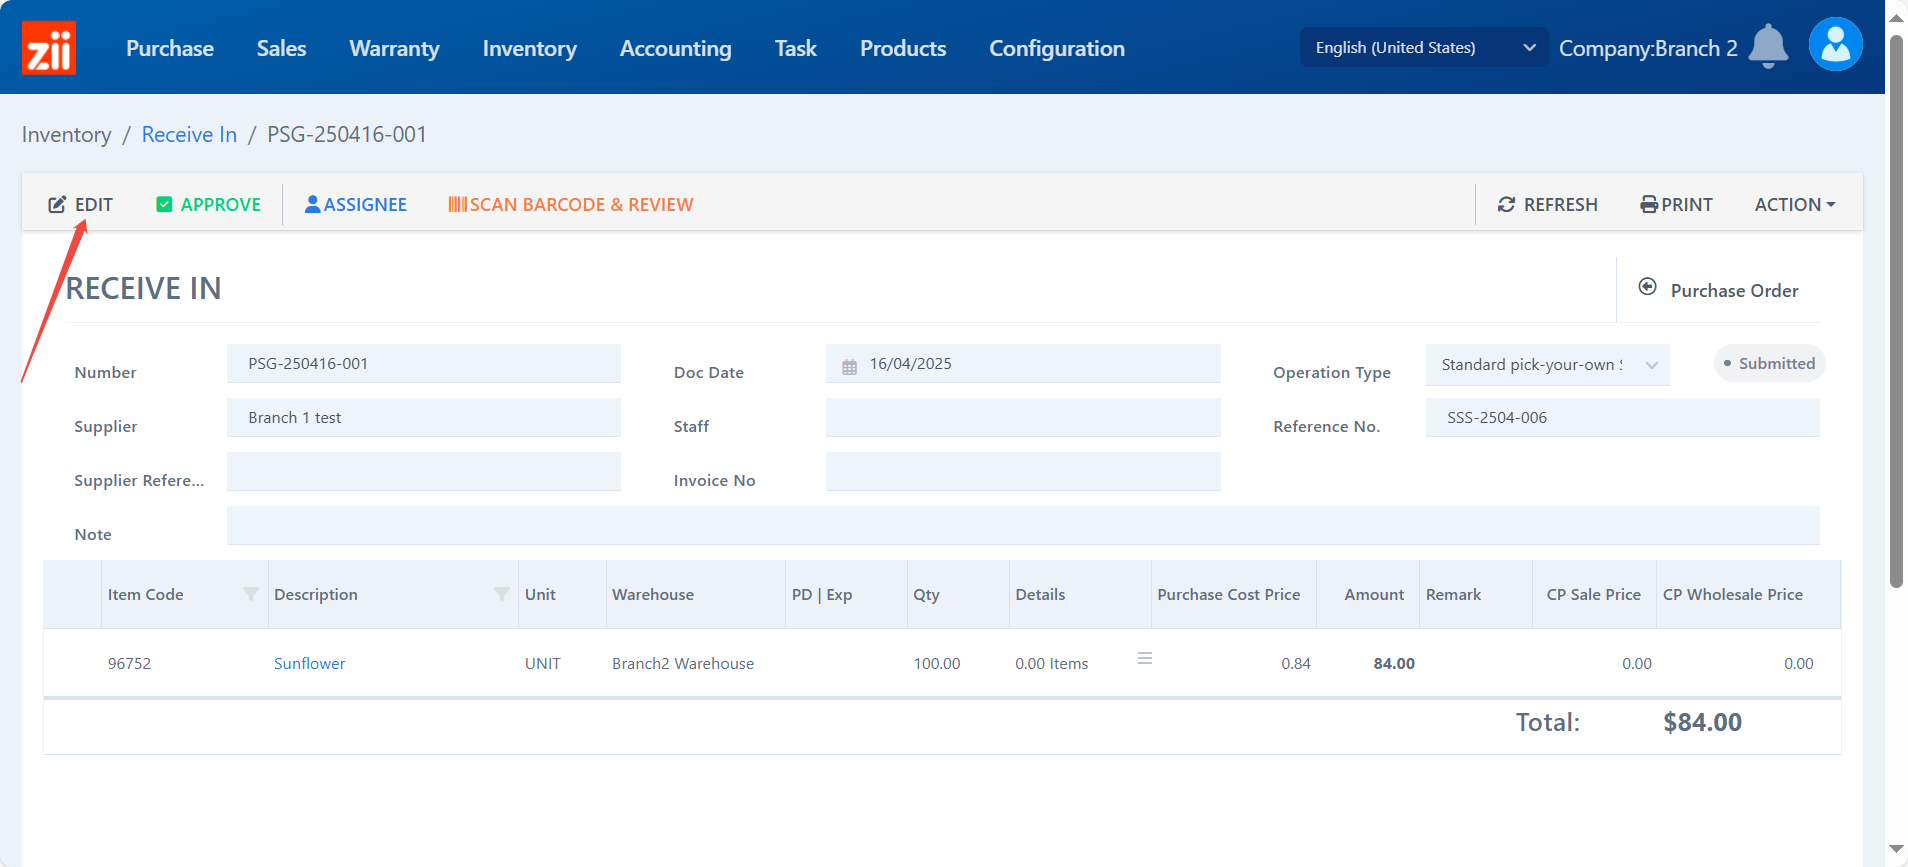Open the row details hamburger icon
1908x867 pixels.
[x=1145, y=658]
